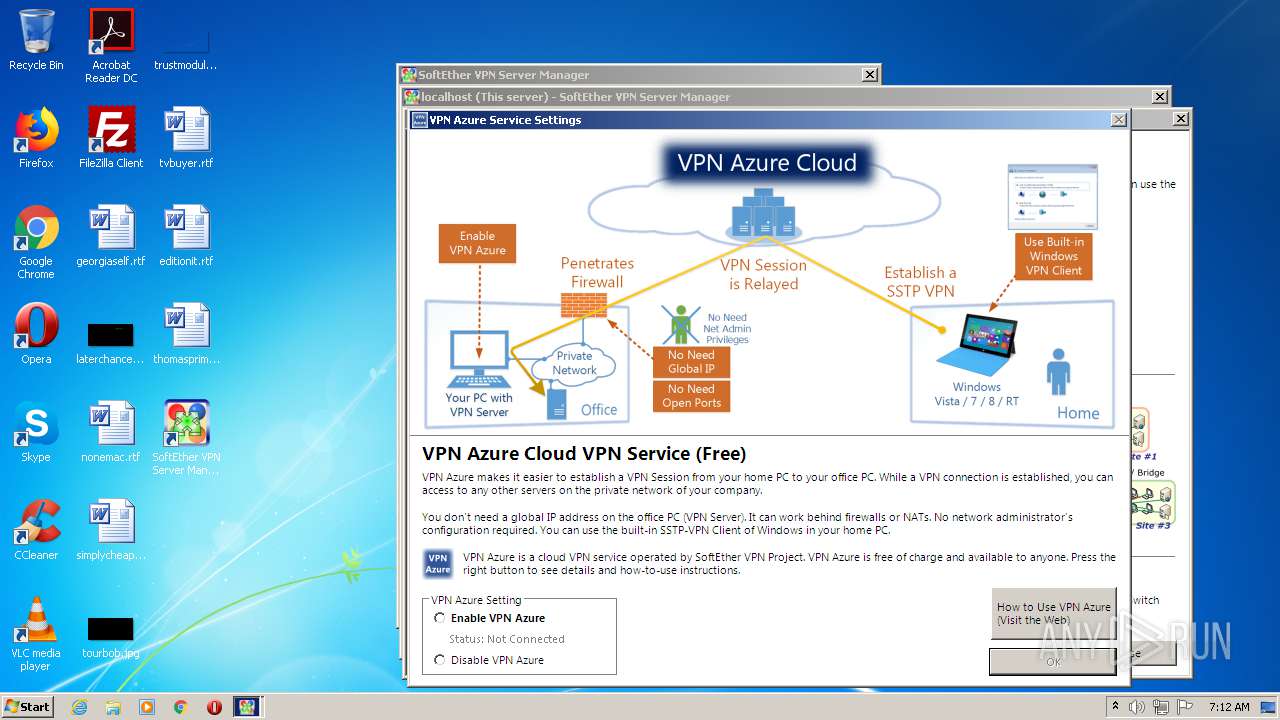Open Recycle Bin desktop icon

point(36,40)
